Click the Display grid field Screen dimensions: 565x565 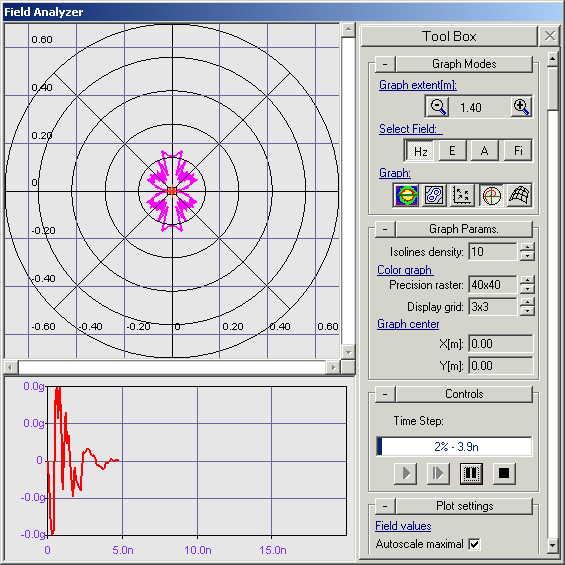tap(493, 307)
